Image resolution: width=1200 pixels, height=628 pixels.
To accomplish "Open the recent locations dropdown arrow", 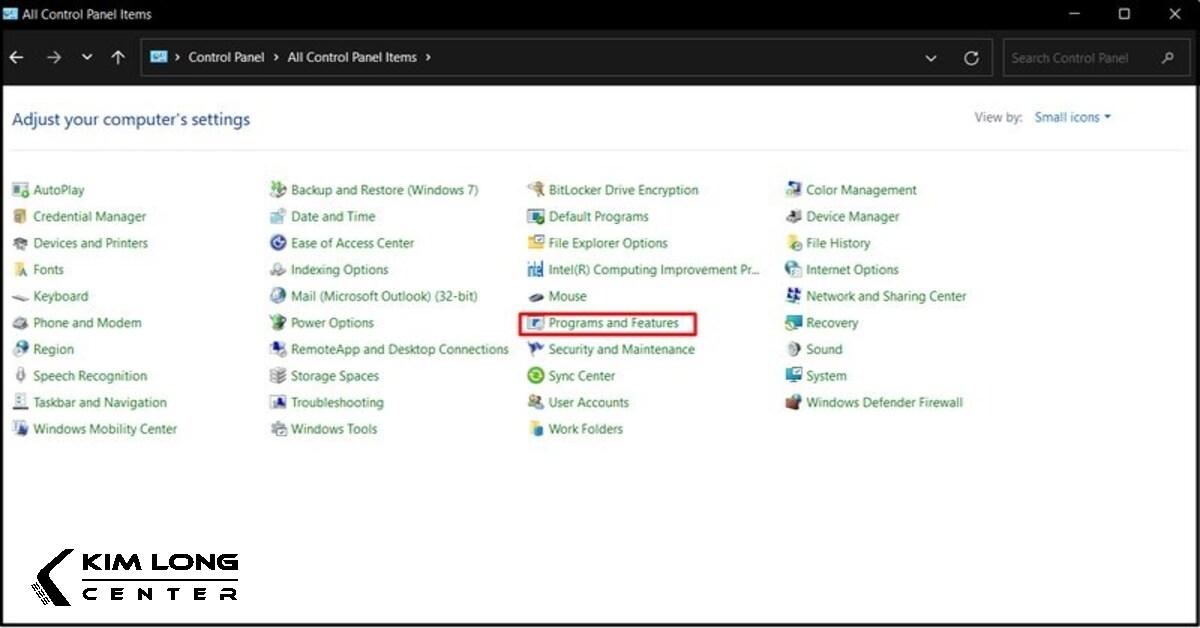I will 87,58.
